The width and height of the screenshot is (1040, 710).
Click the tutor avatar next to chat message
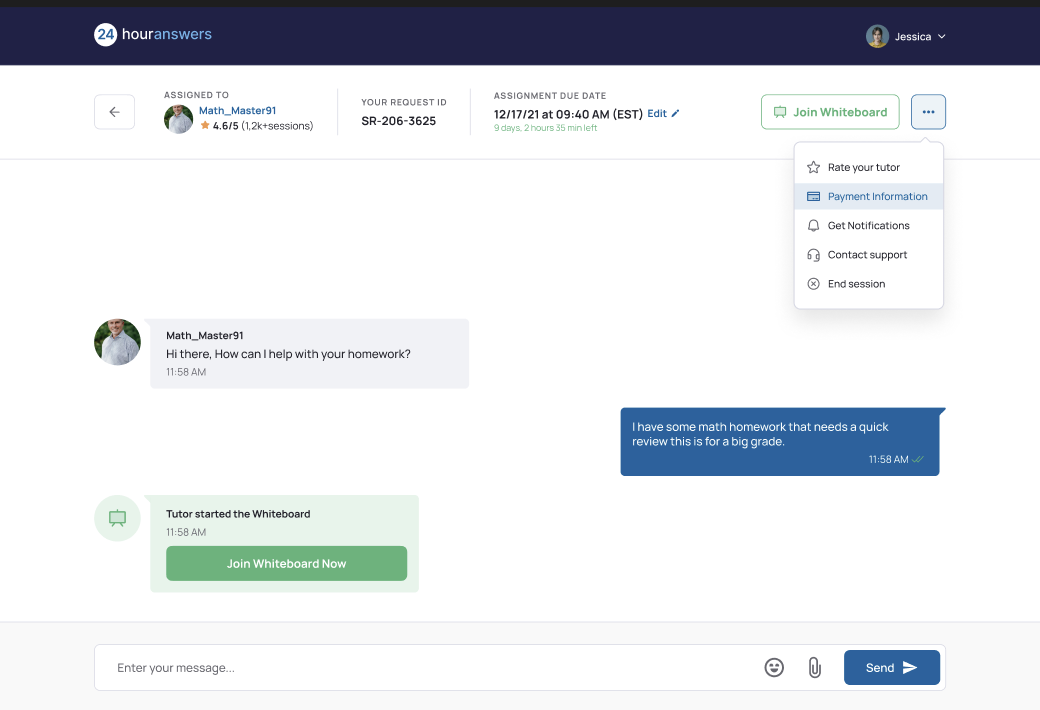[x=117, y=342]
